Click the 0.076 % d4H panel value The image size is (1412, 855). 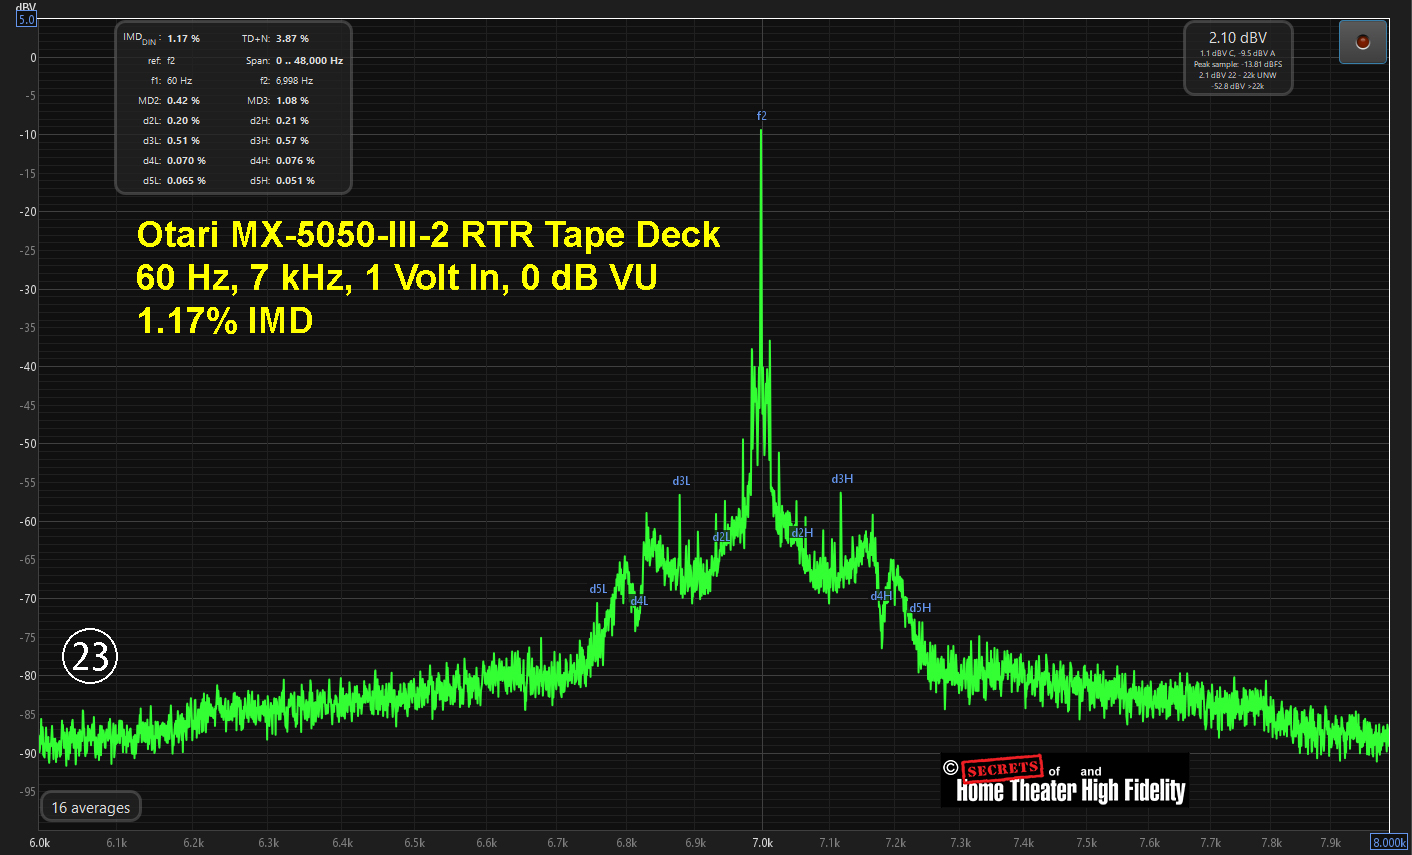295,160
